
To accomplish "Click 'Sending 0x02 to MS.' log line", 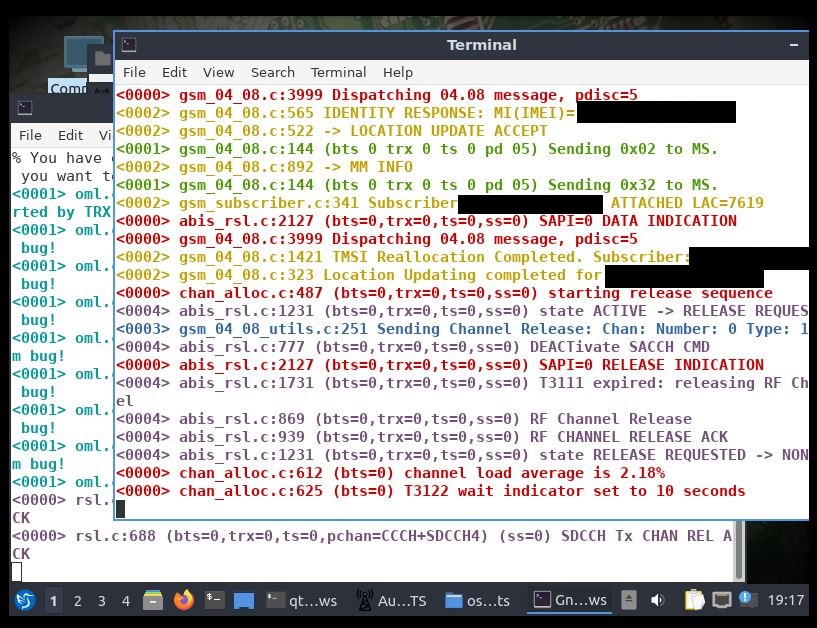I will [x=417, y=149].
